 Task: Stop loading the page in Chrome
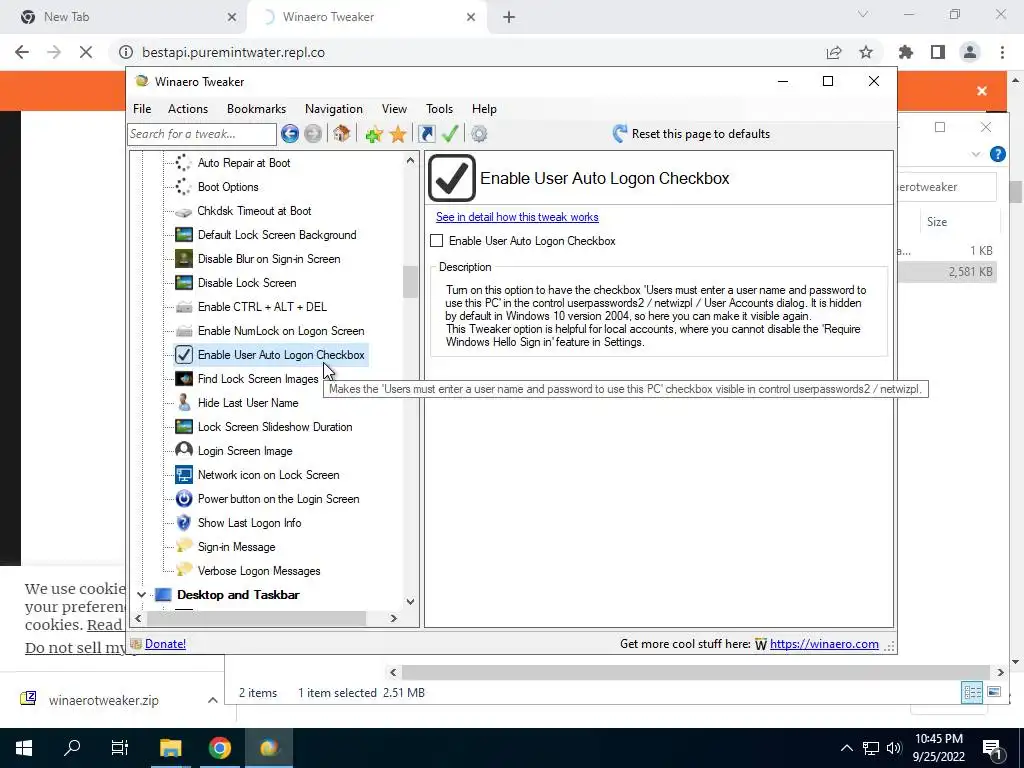pos(86,52)
